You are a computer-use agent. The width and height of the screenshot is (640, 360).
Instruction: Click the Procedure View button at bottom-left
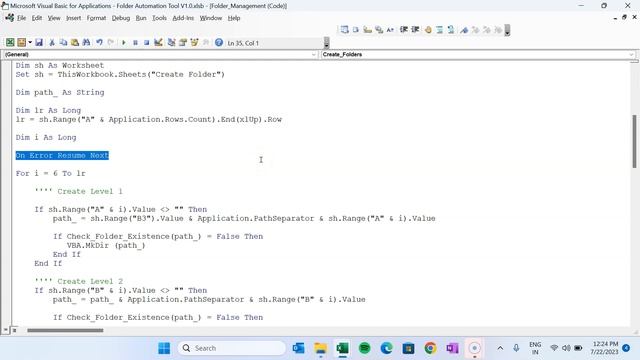[x=5, y=330]
